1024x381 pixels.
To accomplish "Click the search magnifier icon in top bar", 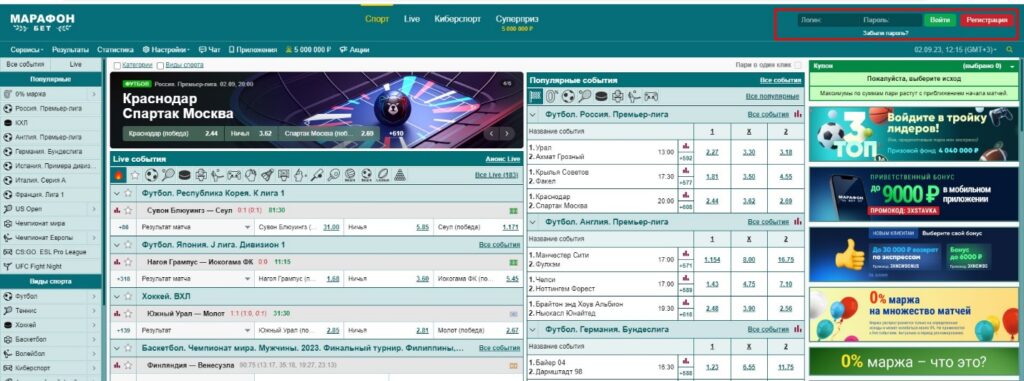I will [1009, 49].
